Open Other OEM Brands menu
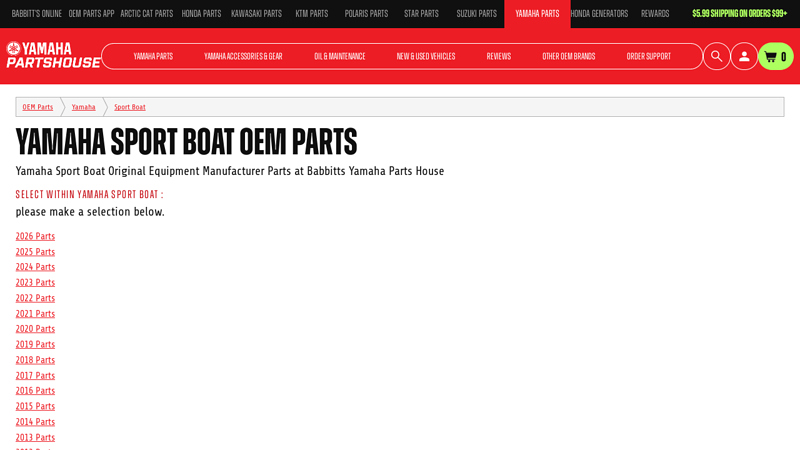Image resolution: width=800 pixels, height=450 pixels. click(x=569, y=56)
